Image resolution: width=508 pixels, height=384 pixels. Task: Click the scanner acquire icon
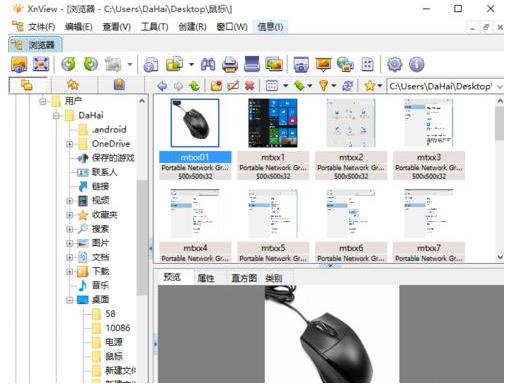click(252, 64)
